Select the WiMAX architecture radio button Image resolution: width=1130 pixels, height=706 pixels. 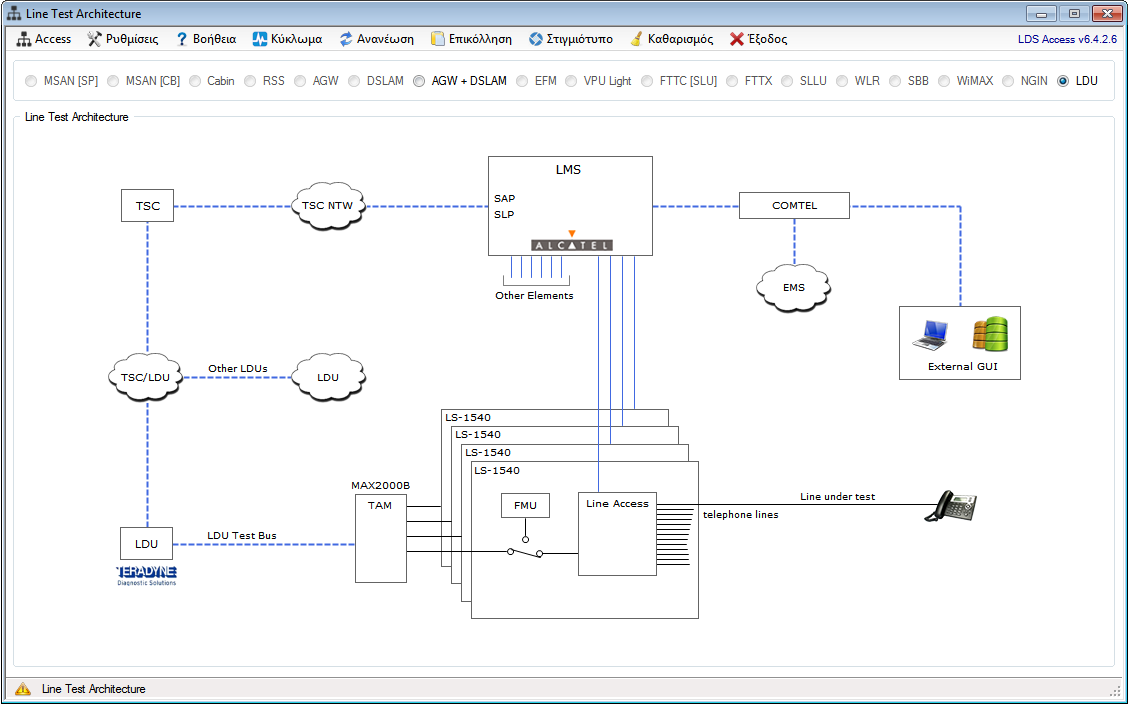click(x=945, y=81)
